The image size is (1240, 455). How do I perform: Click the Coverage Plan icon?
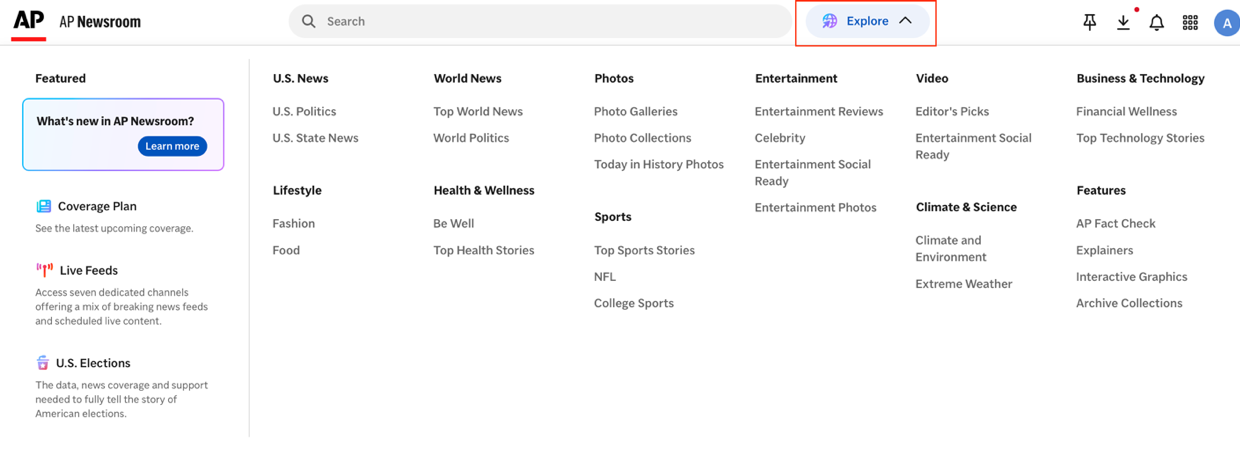(x=44, y=206)
